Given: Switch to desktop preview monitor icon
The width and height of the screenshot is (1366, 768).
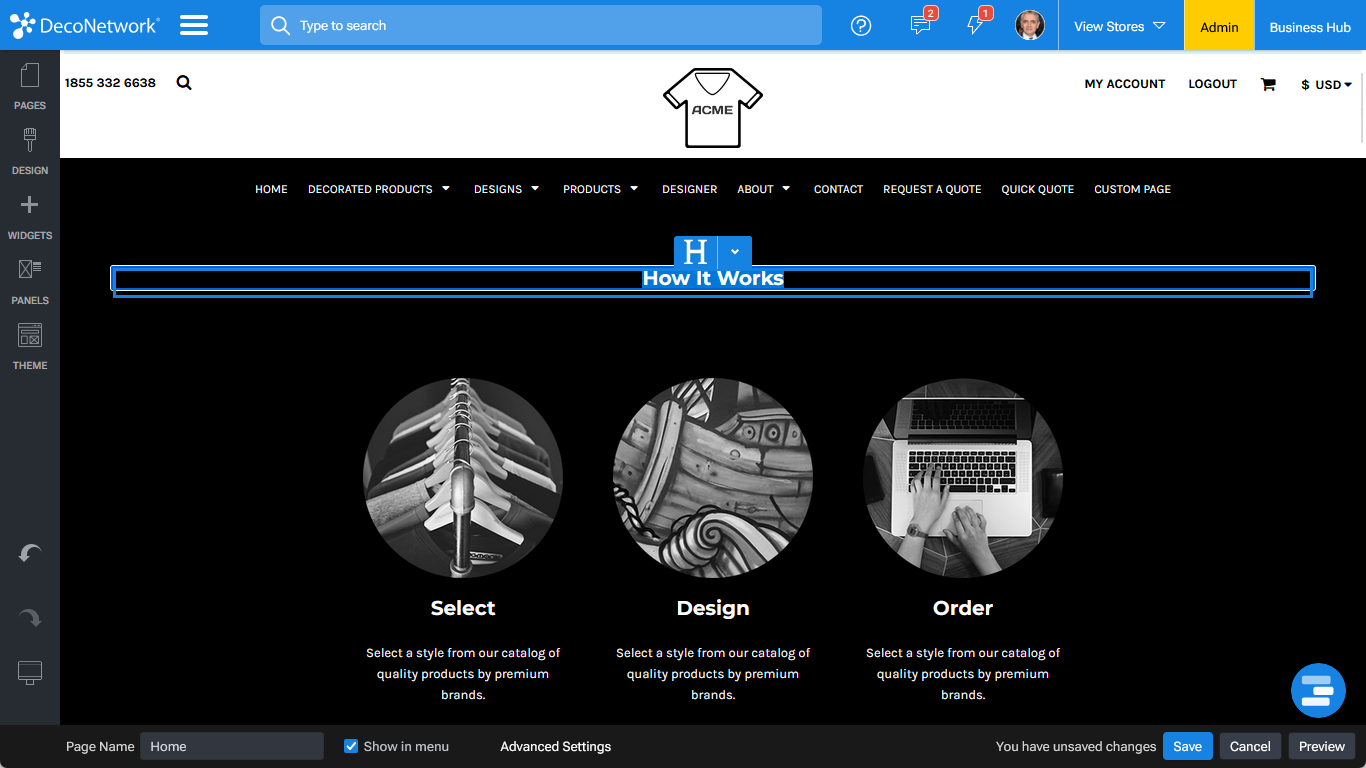Looking at the screenshot, I should tap(30, 673).
